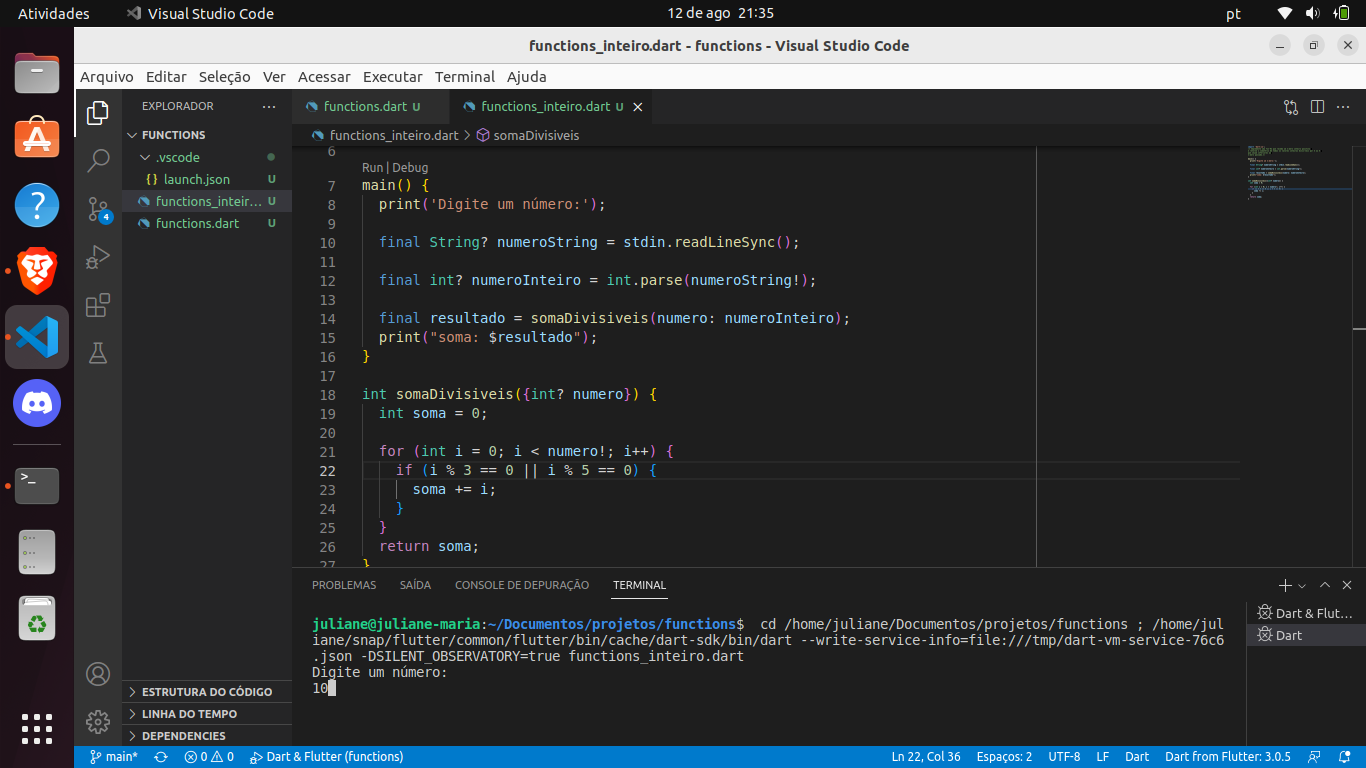Open Manage via the gear icon
The width and height of the screenshot is (1366, 768).
click(97, 721)
